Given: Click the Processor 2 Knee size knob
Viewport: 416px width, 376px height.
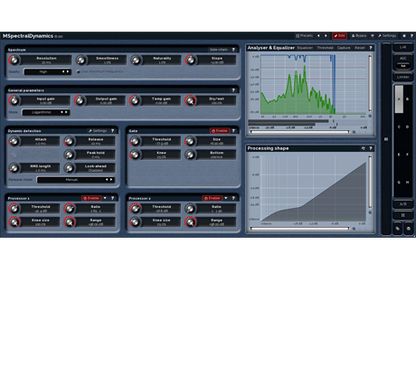Looking at the screenshot, I should click(135, 222).
